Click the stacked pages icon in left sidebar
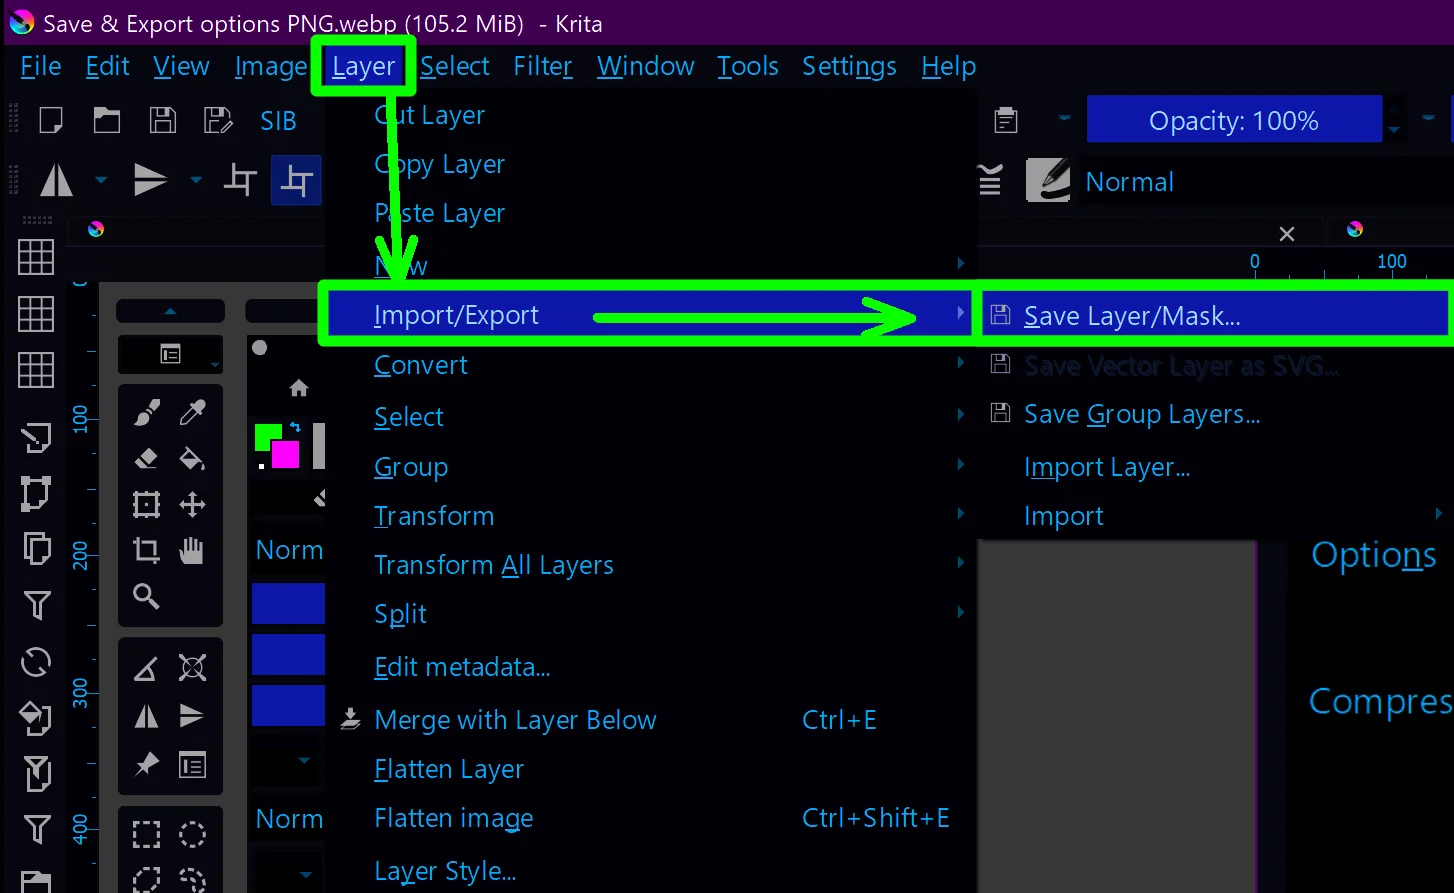The image size is (1454, 893). (x=36, y=548)
